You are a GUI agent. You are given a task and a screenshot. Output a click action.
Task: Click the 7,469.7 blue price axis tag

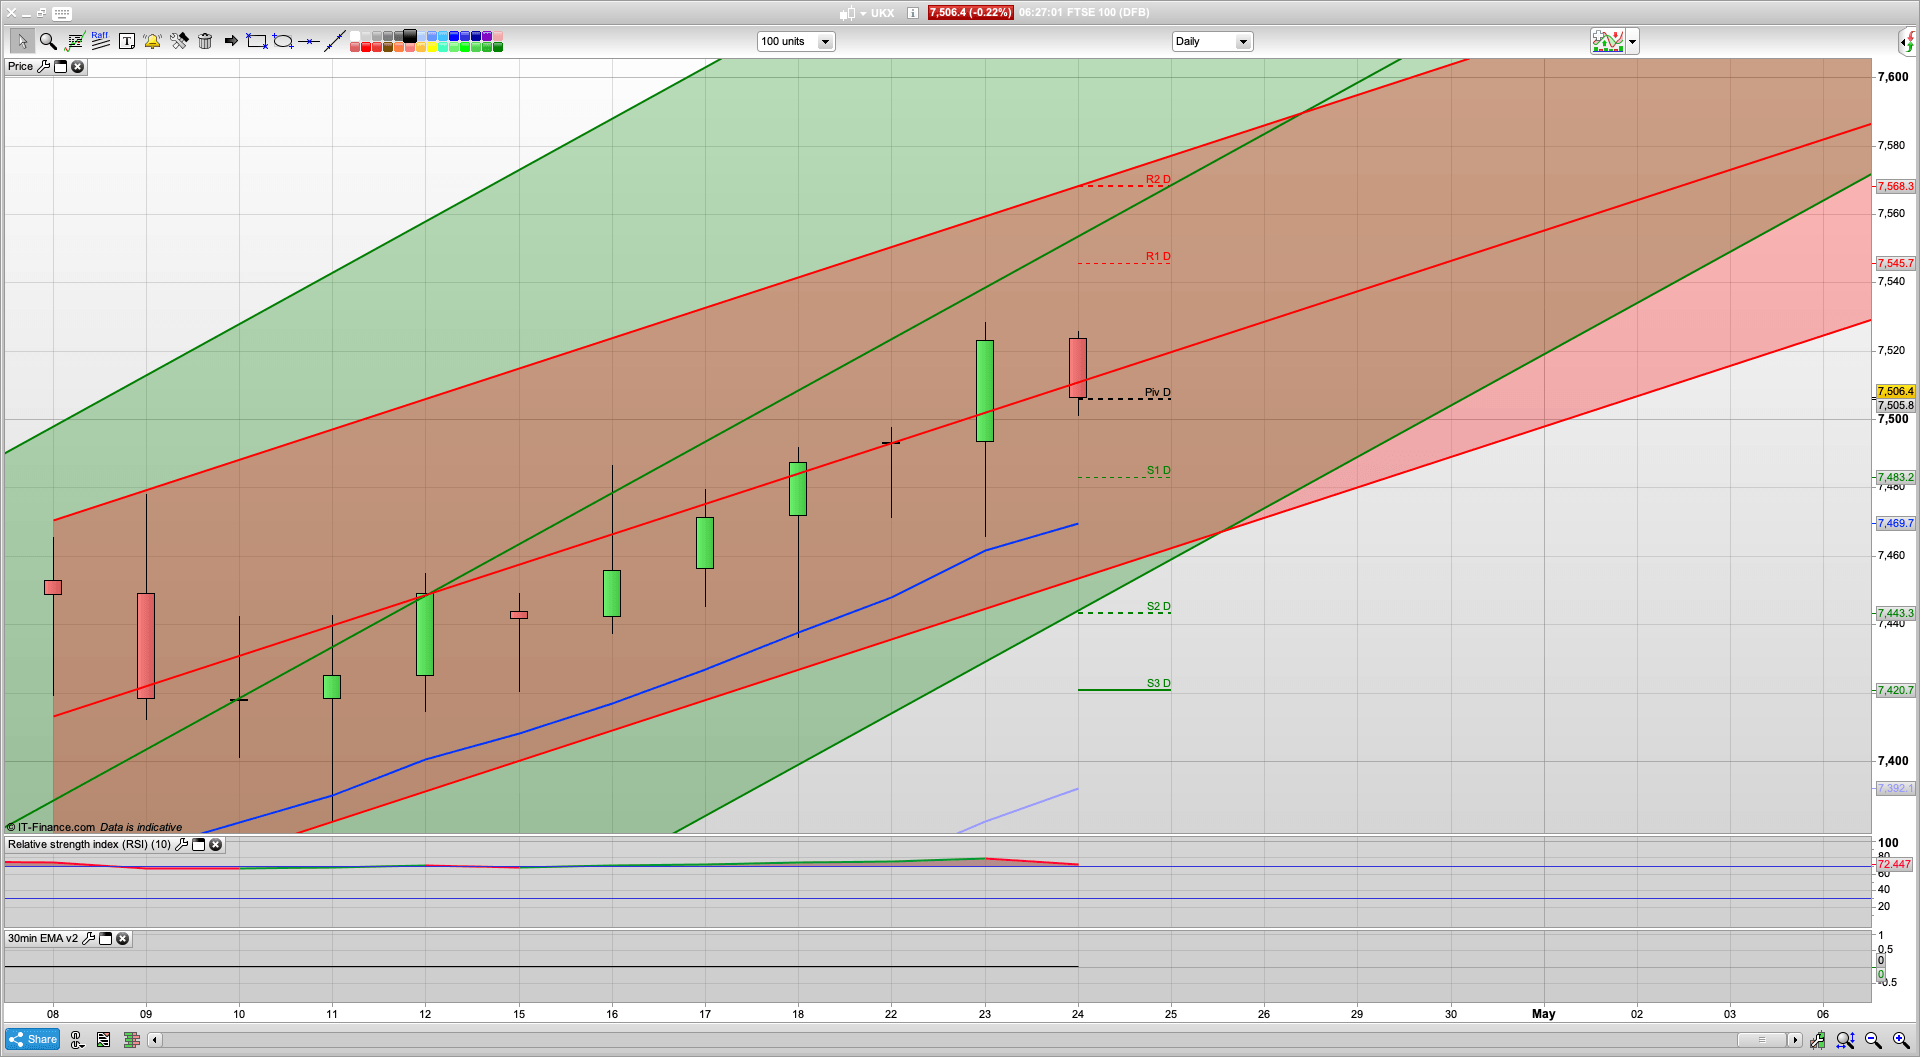[1895, 523]
